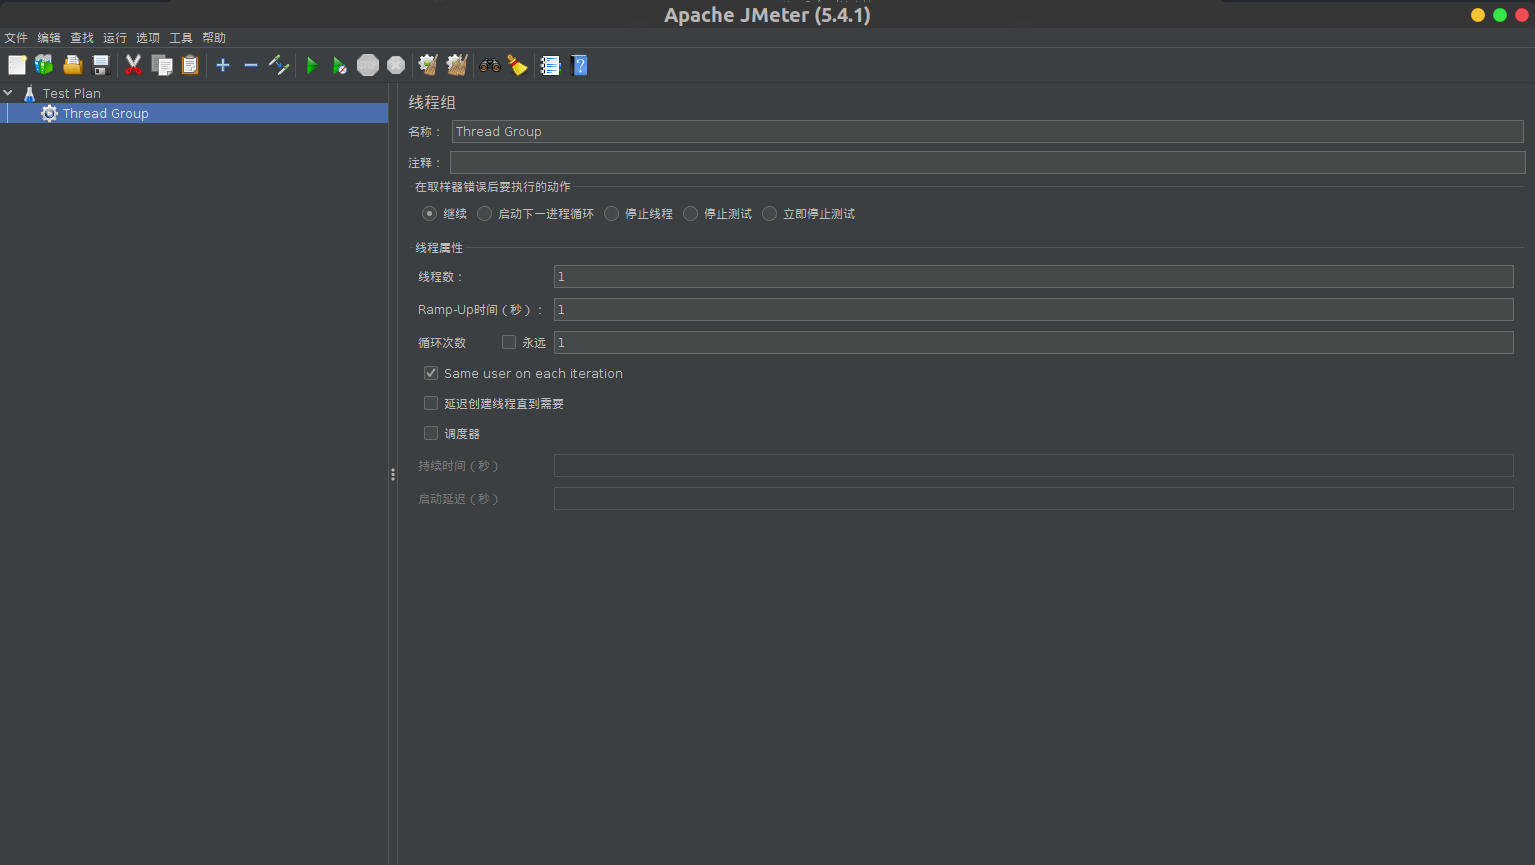The width and height of the screenshot is (1535, 865).
Task: Select Test Plan in the tree
Action: 71,93
